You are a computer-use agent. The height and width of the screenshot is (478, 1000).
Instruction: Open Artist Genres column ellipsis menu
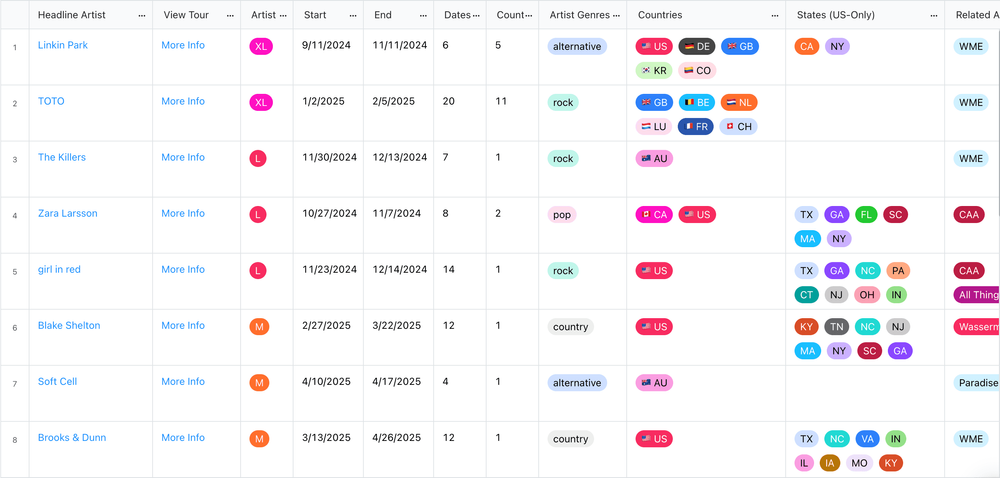coord(615,15)
